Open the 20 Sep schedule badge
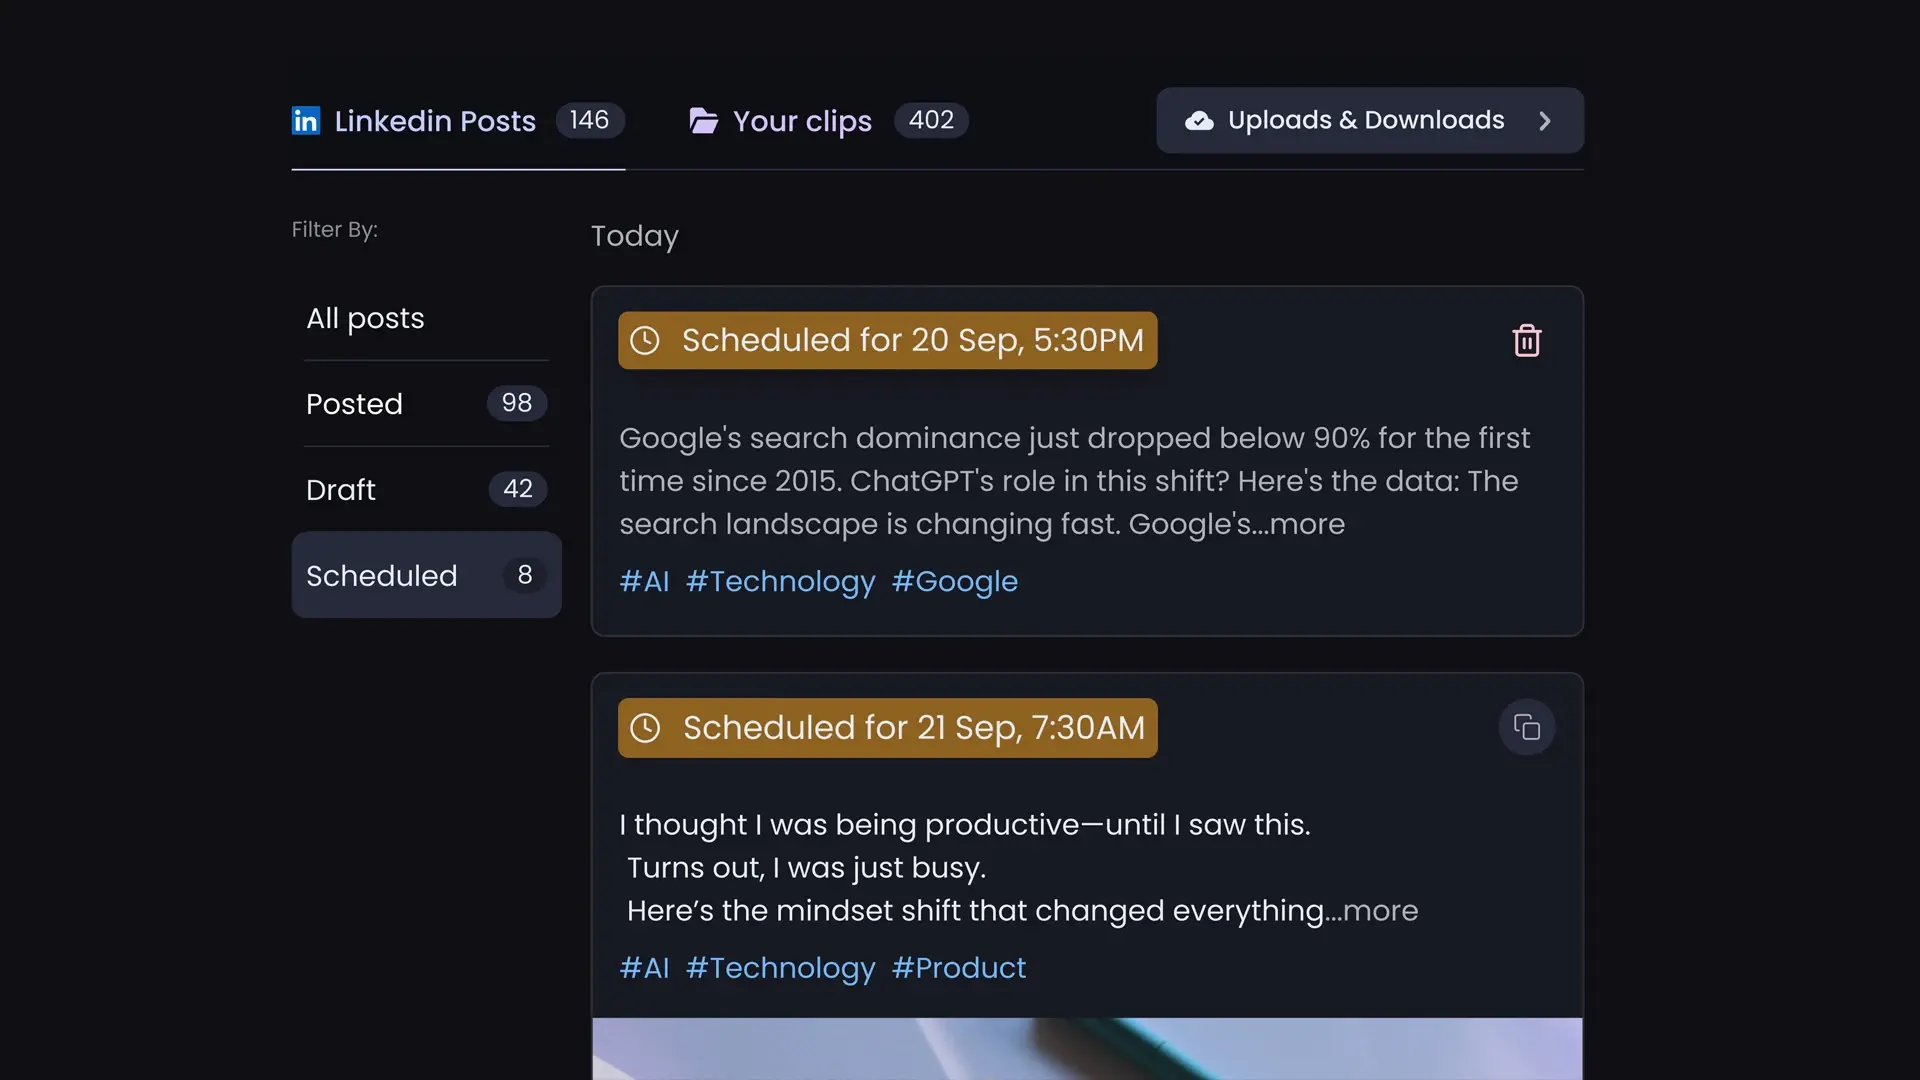 [x=887, y=340]
